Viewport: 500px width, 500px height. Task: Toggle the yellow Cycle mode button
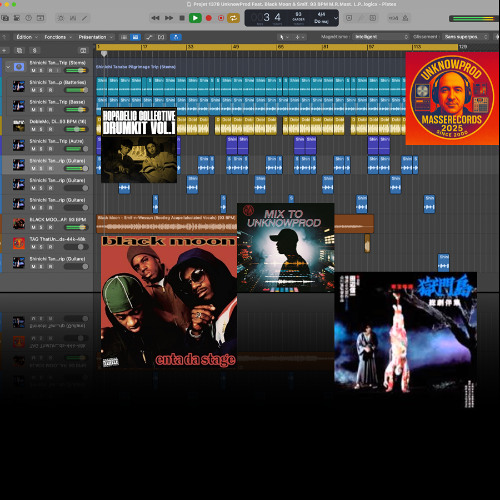point(233,18)
